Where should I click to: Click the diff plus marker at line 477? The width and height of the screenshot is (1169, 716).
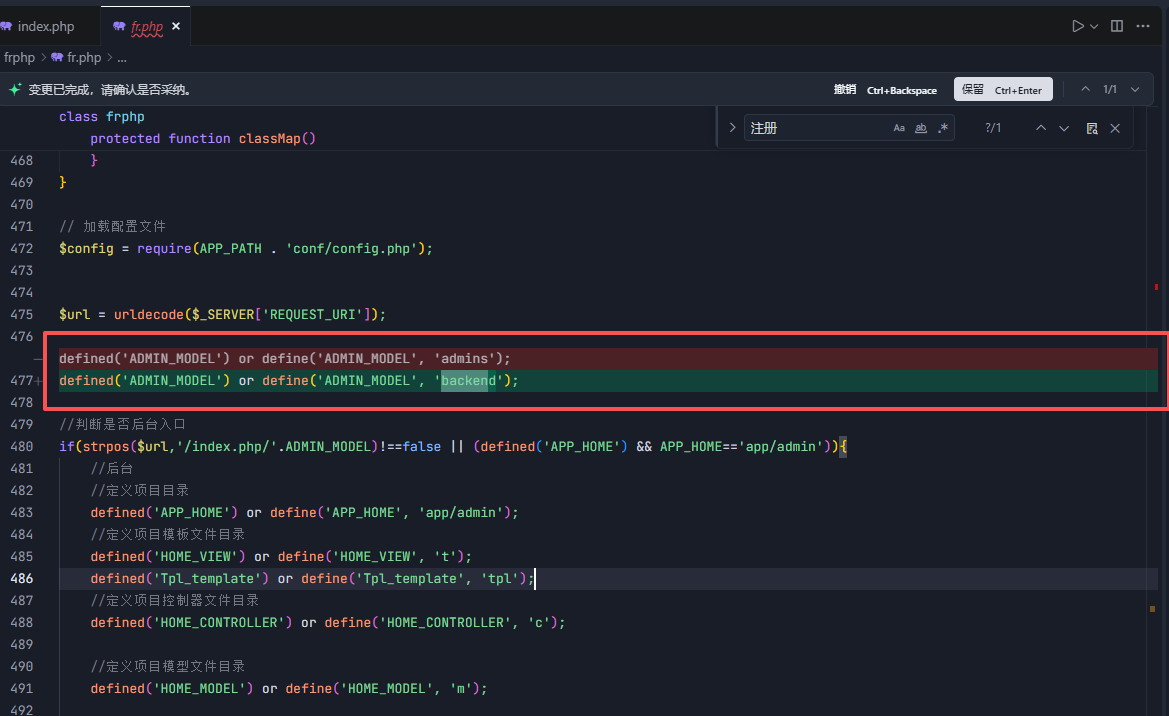pyautogui.click(x=38, y=380)
